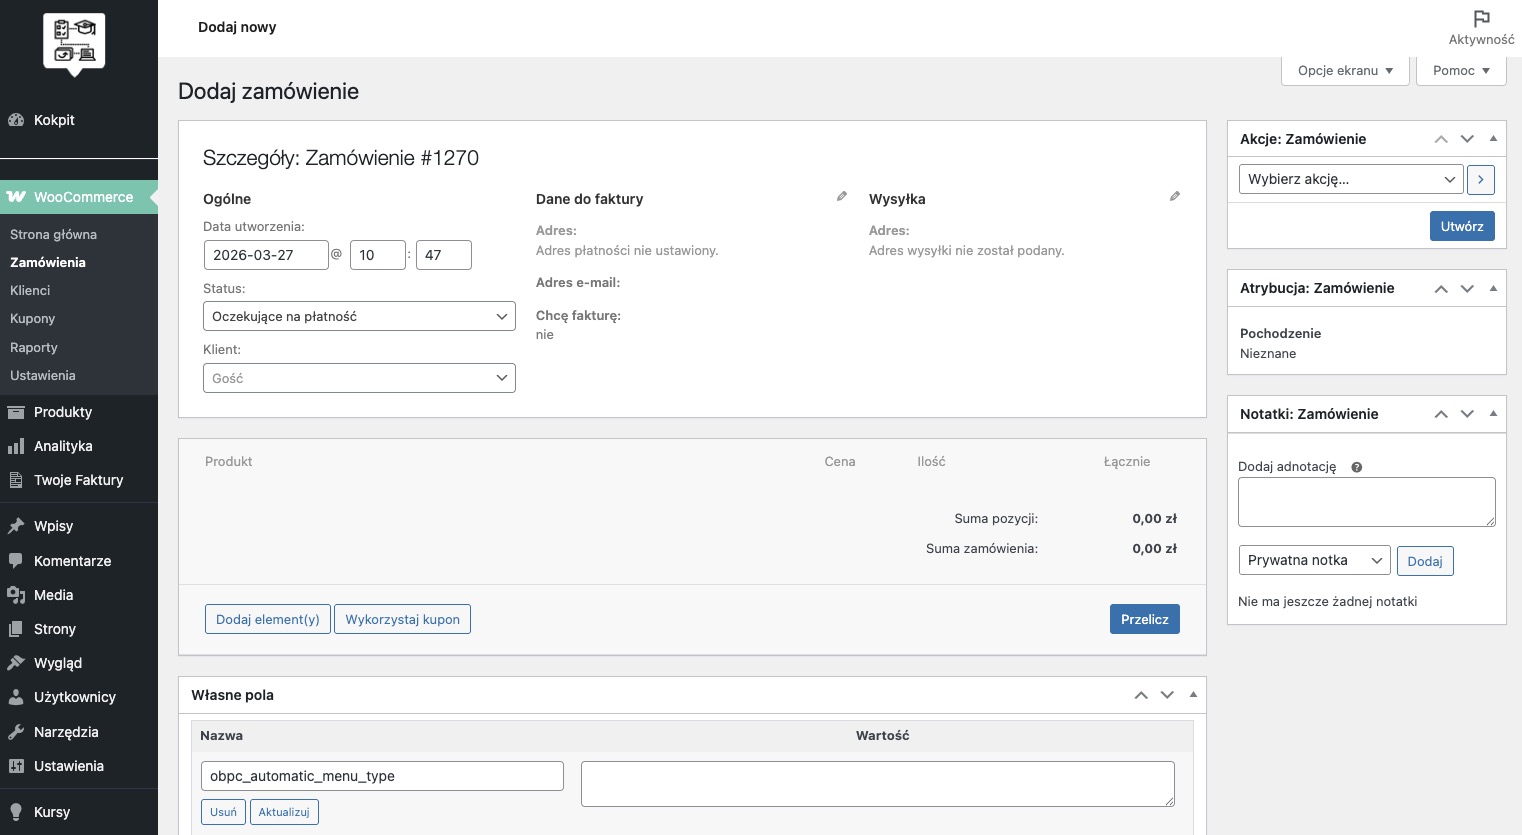
Task: Click obpc_automatic_menu_type name field
Action: (382, 776)
